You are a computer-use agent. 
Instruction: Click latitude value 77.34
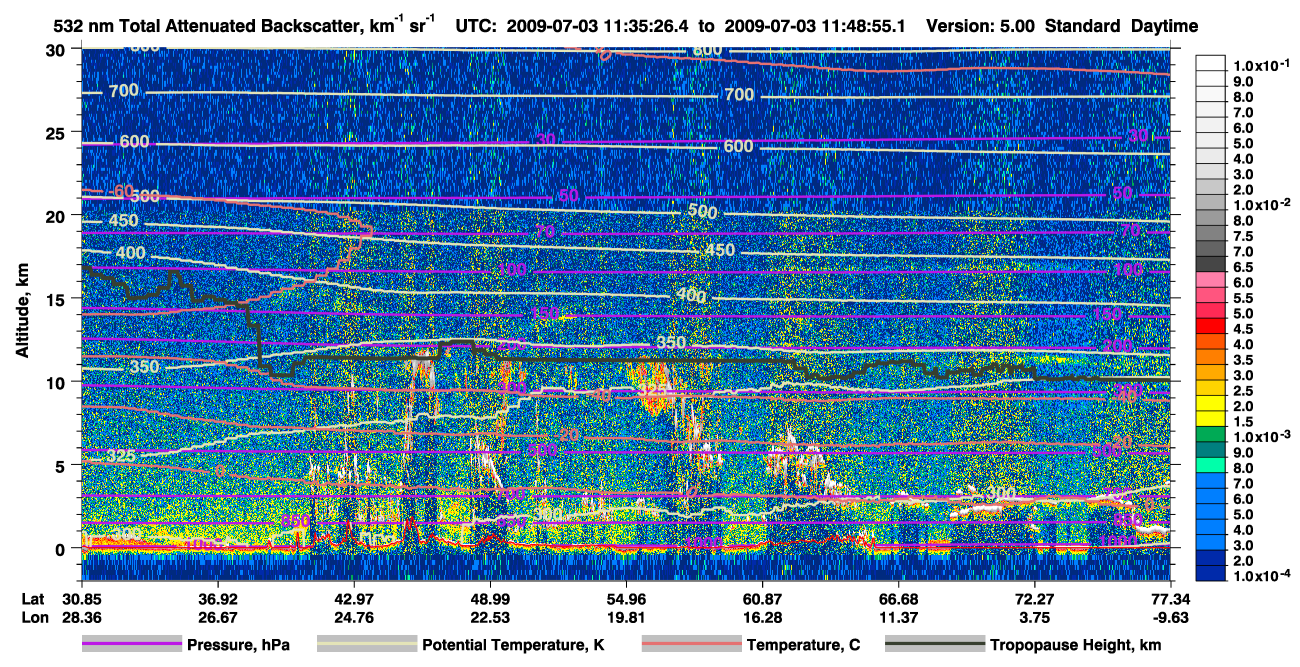tap(1171, 598)
